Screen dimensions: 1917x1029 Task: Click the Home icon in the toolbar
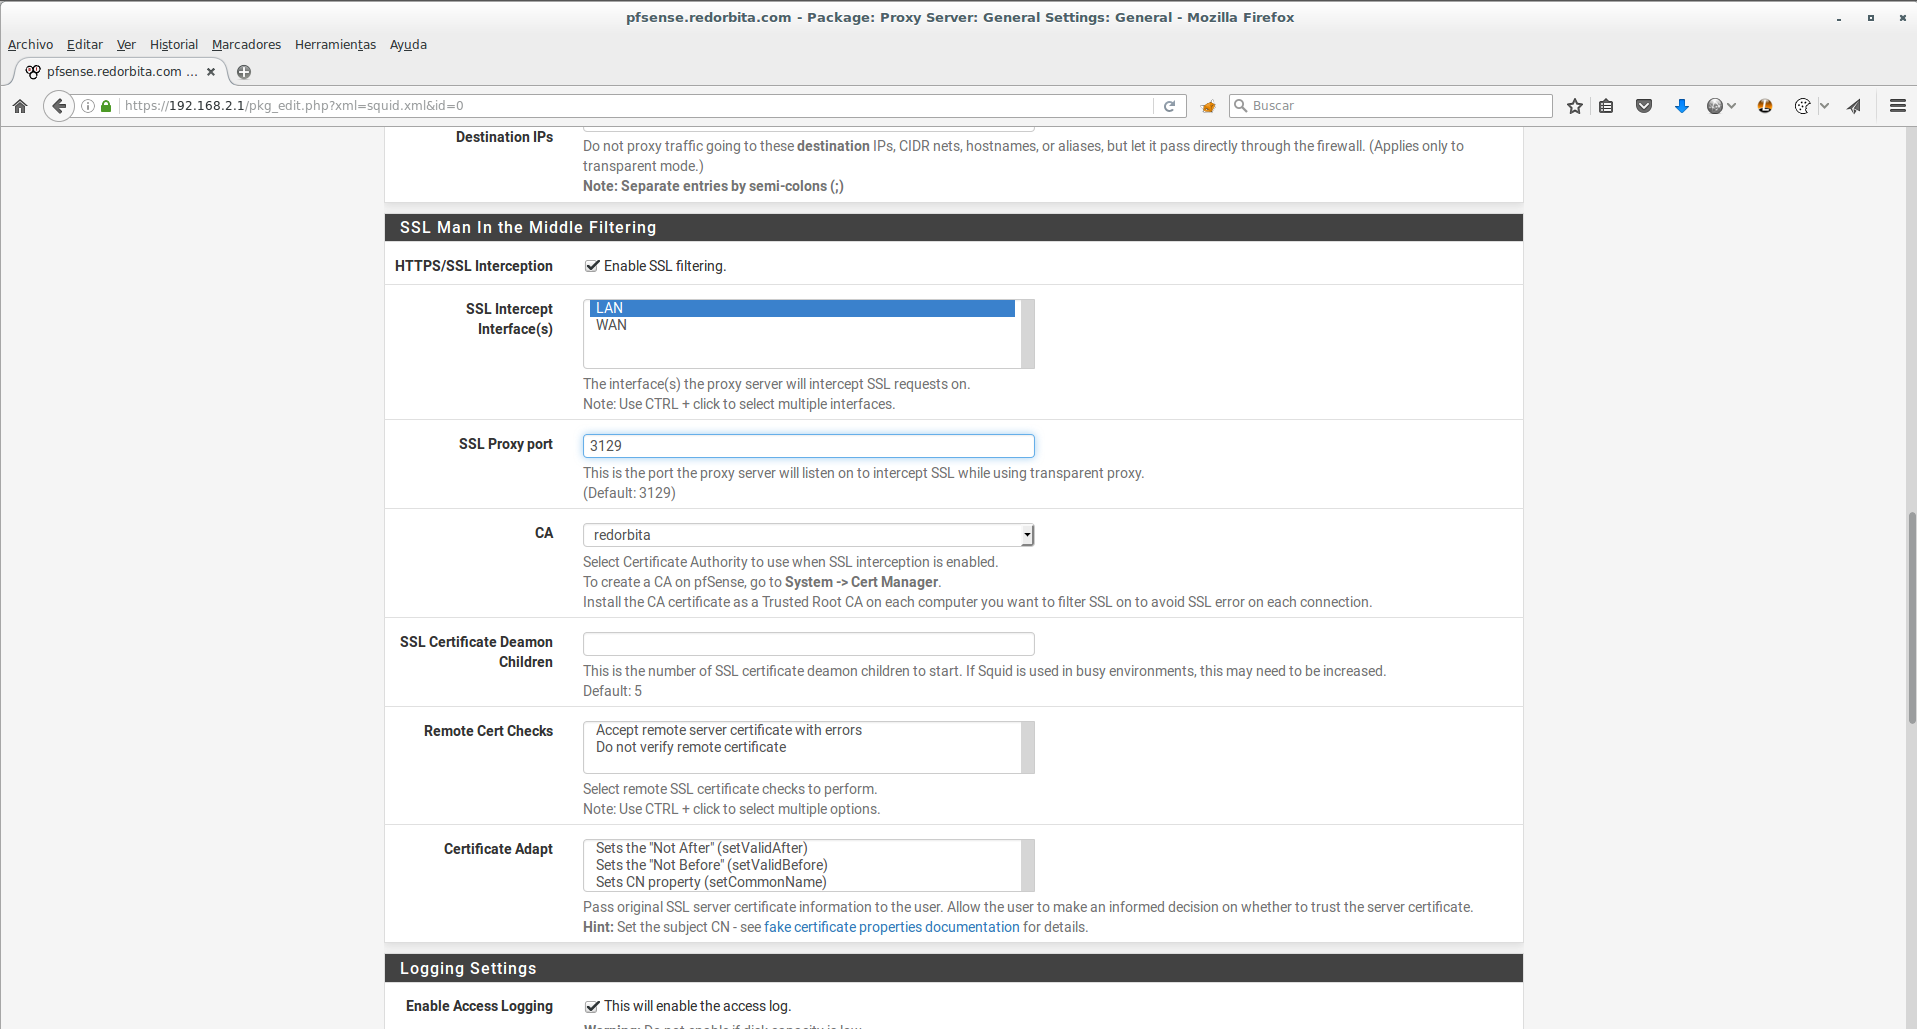pyautogui.click(x=20, y=106)
